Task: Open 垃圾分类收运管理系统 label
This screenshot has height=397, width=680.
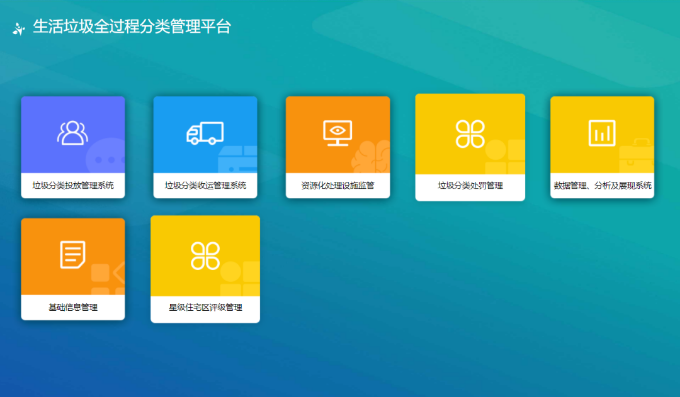Action: coord(205,185)
